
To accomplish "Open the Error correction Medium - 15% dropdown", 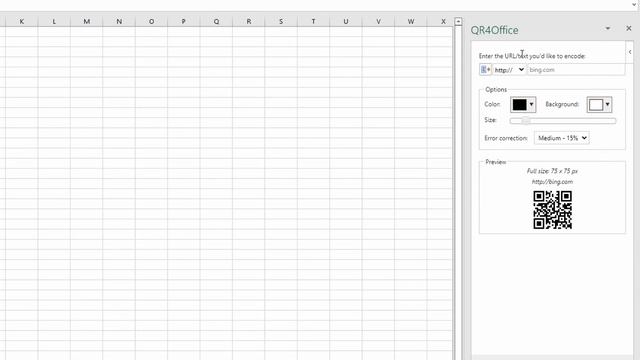I will pos(562,138).
